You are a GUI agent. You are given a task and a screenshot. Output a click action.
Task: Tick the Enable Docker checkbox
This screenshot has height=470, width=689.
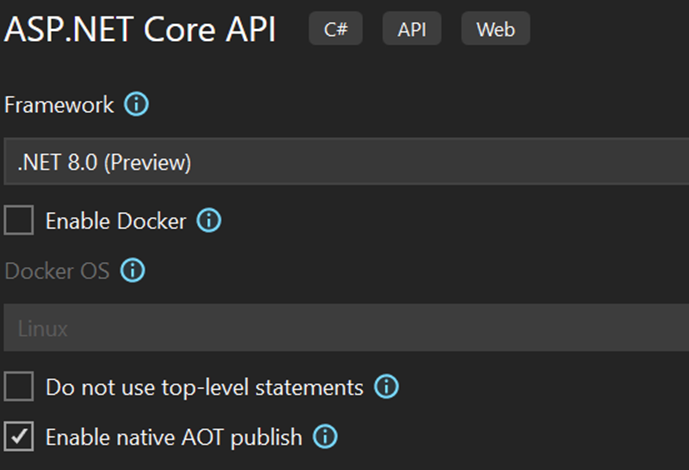coord(19,220)
